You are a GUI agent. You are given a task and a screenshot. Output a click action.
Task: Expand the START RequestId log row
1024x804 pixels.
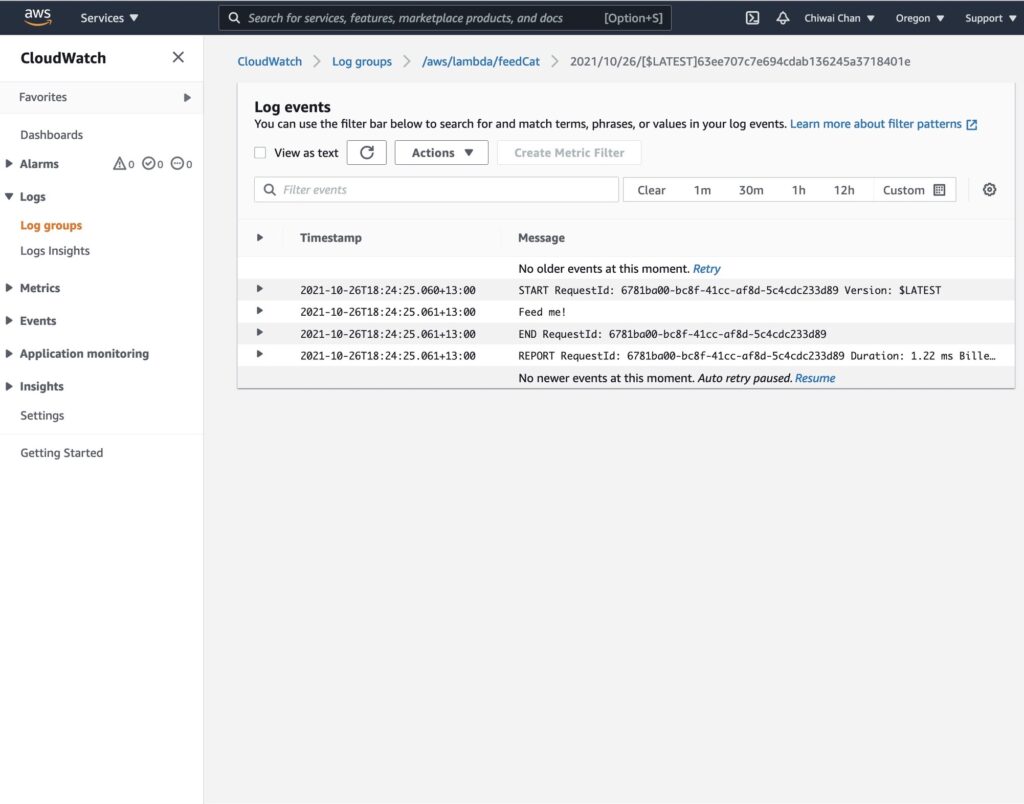[x=260, y=289]
